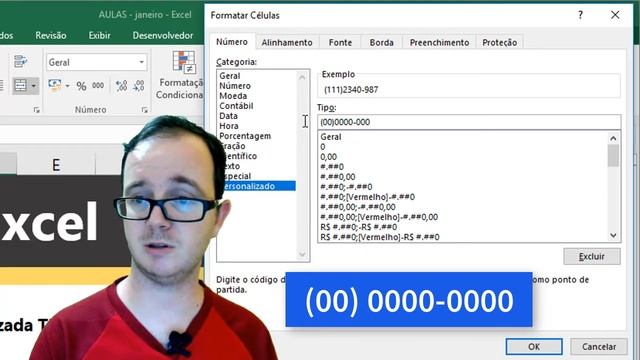Close the Formatar Células dialog
Viewport: 640px width, 360px height.
(x=615, y=15)
